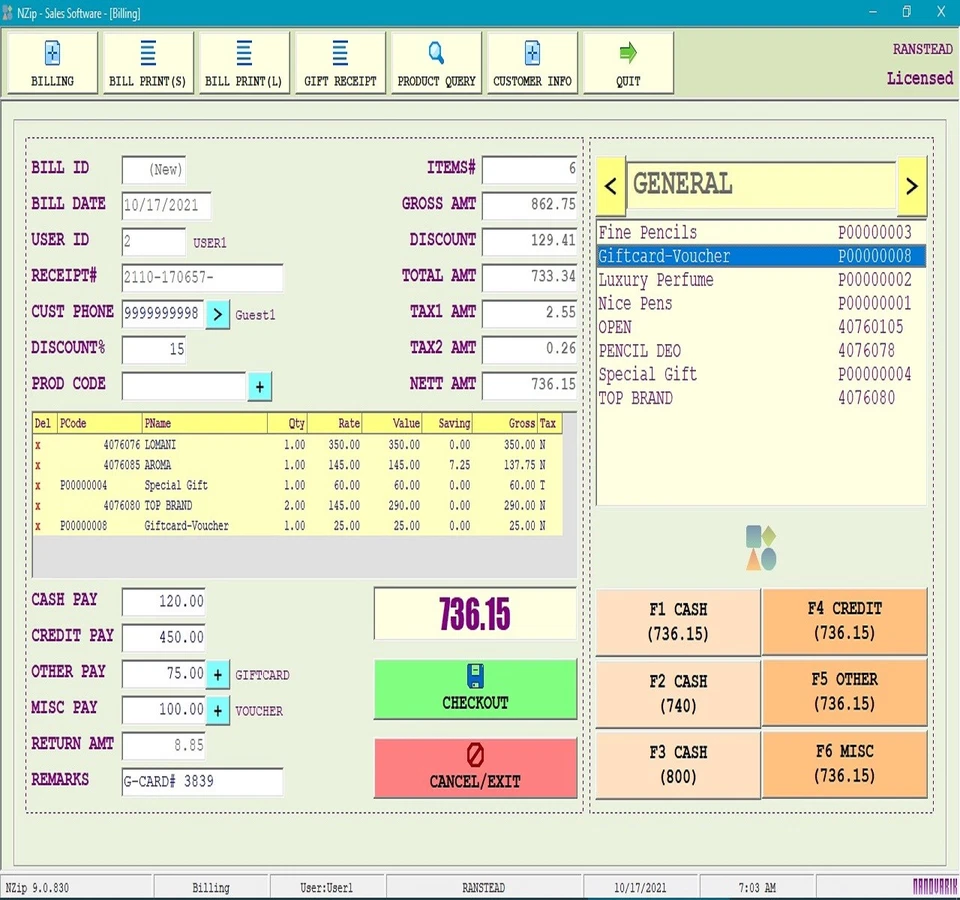Delete the LOMANI line with its x marker
Screen dimensions: 960x900
tap(37, 445)
